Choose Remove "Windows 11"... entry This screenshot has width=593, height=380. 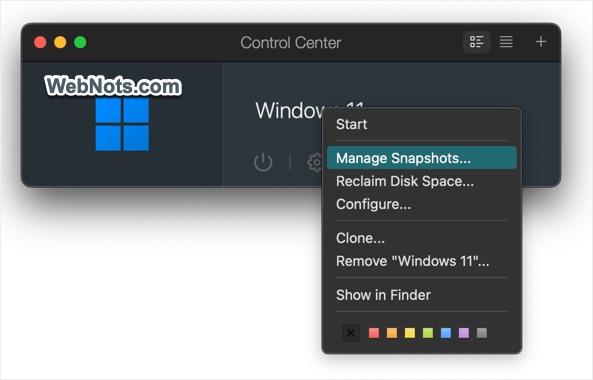[422, 261]
